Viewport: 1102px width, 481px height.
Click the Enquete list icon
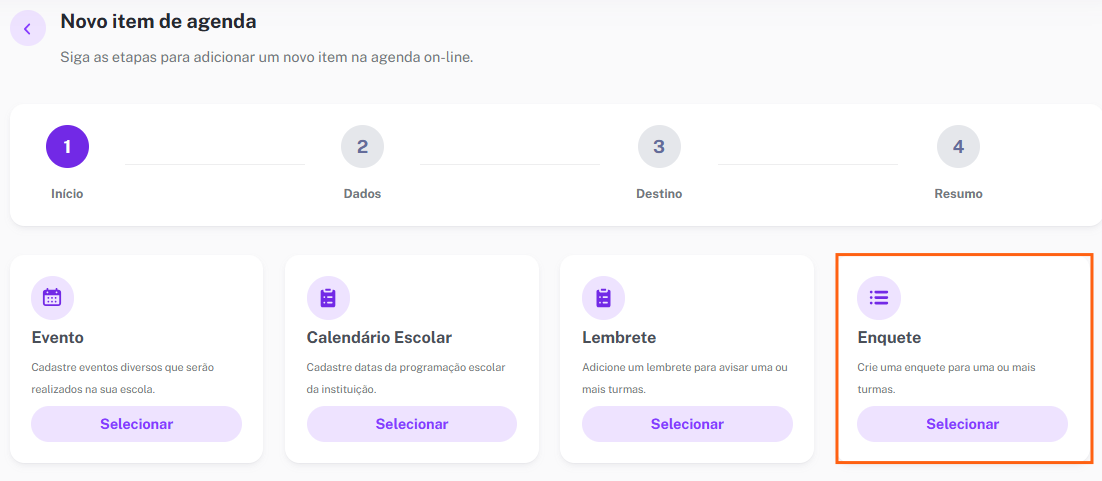879,297
